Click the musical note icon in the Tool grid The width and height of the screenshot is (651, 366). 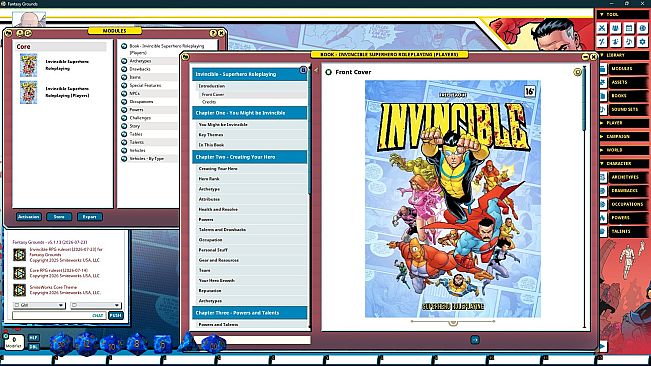pos(629,41)
